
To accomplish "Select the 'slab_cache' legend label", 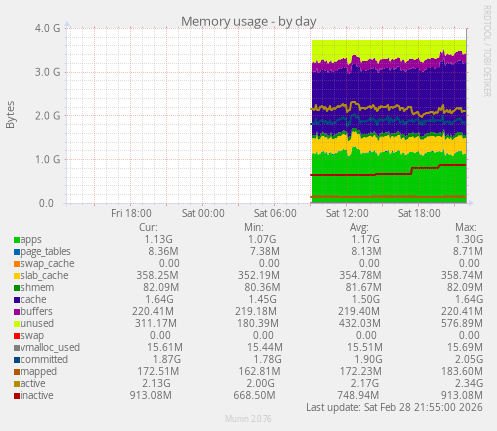I will pos(44,276).
